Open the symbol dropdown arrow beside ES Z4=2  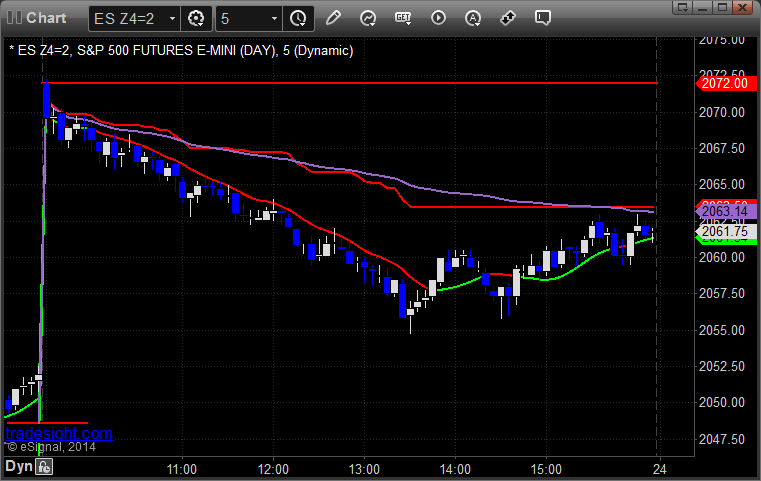(x=172, y=19)
